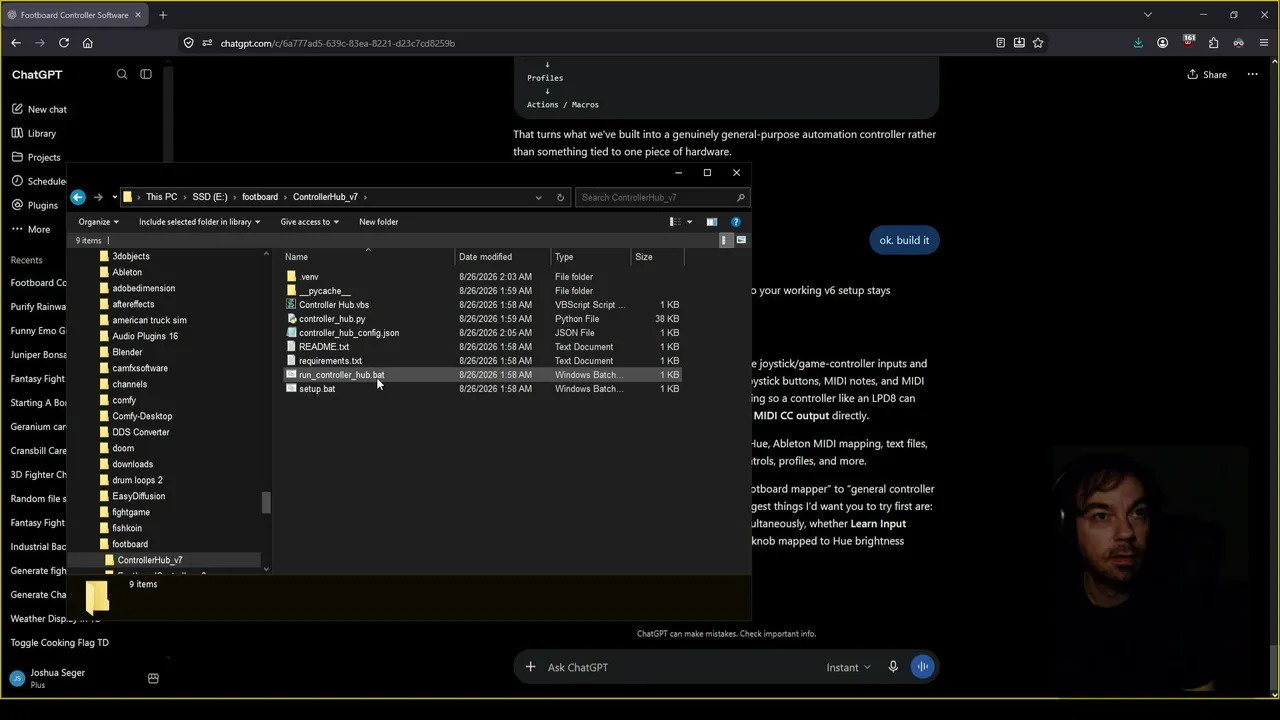Image resolution: width=1280 pixels, height=720 pixels.
Task: Sort files by Size column
Action: (657, 257)
